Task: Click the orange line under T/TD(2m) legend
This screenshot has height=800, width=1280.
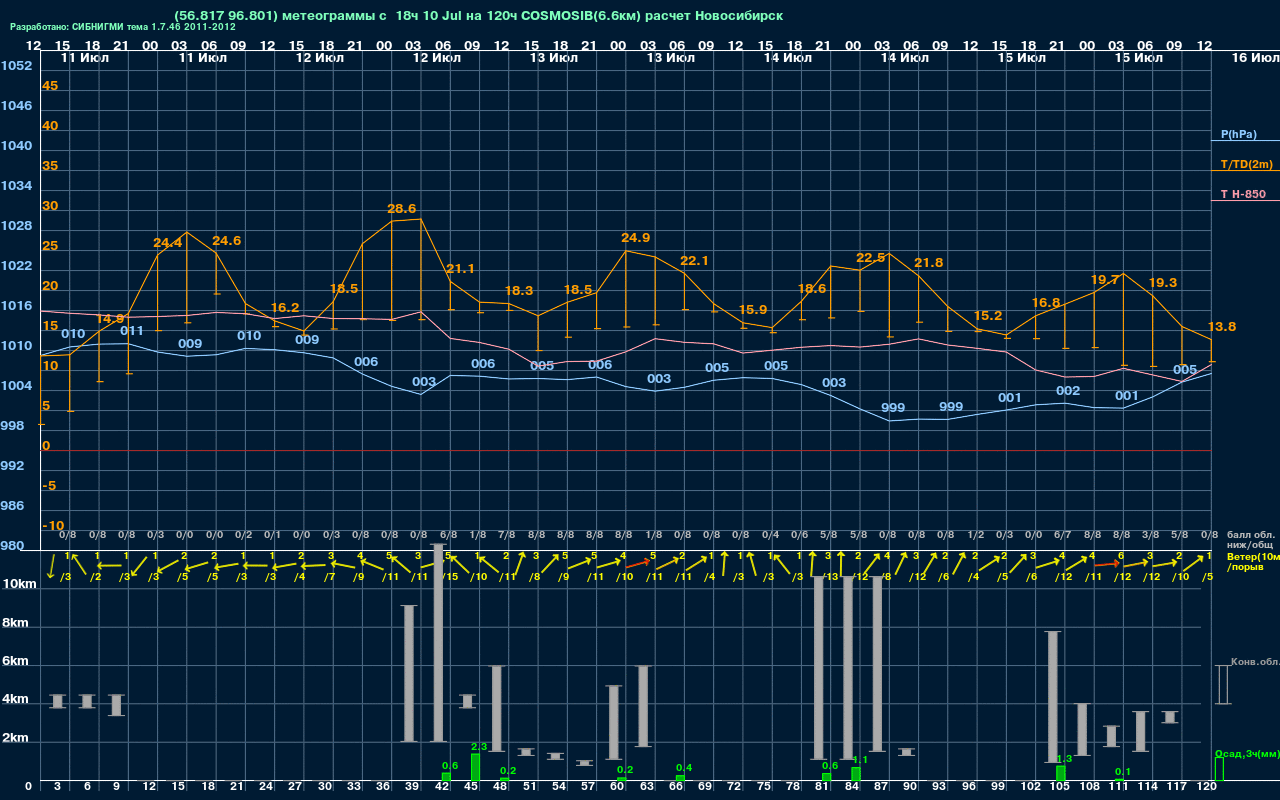Action: (x=1245, y=172)
